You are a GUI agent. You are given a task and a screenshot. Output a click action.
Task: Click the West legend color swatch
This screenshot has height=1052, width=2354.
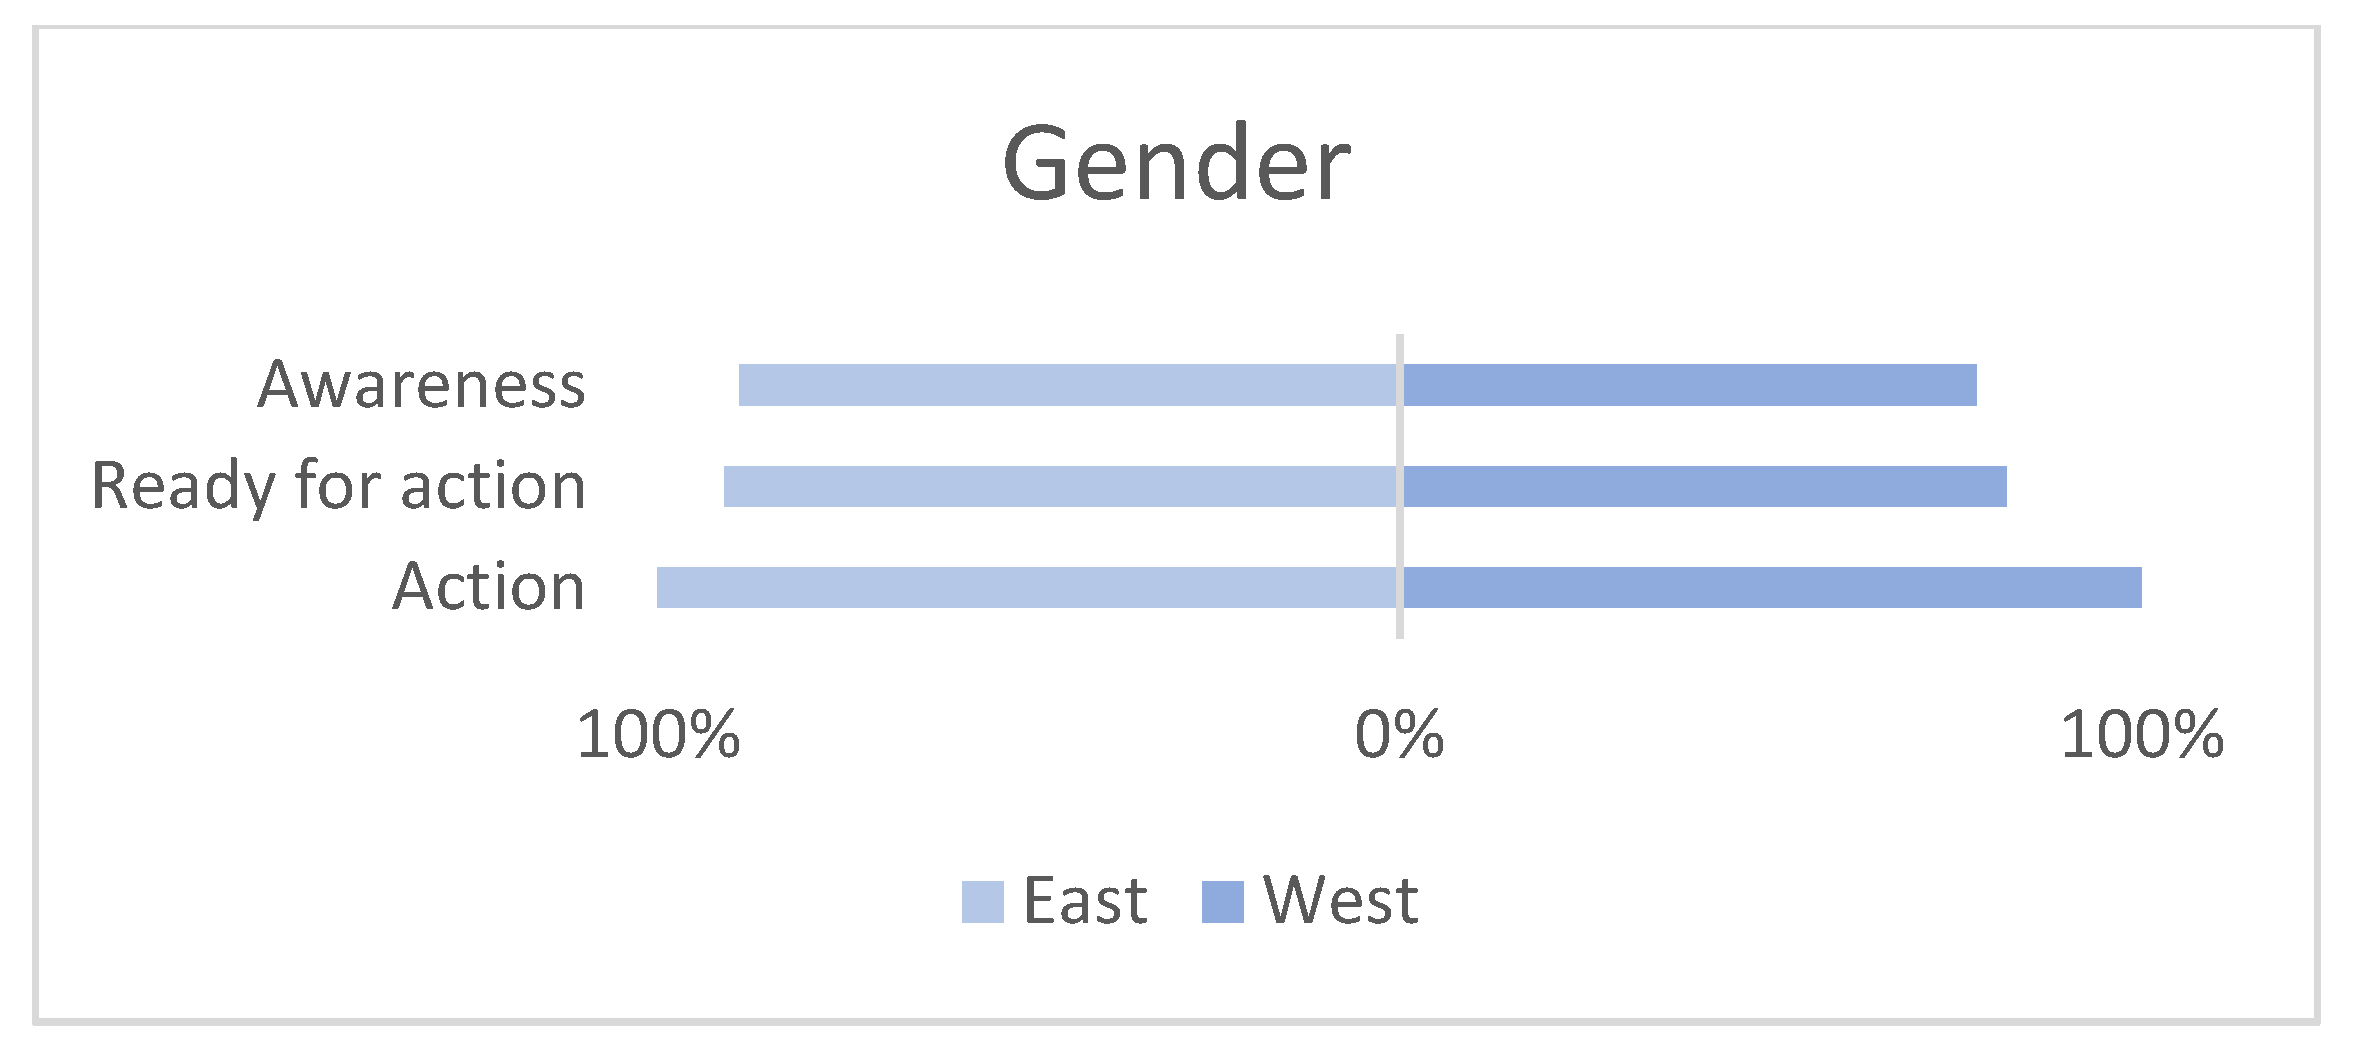(1222, 902)
